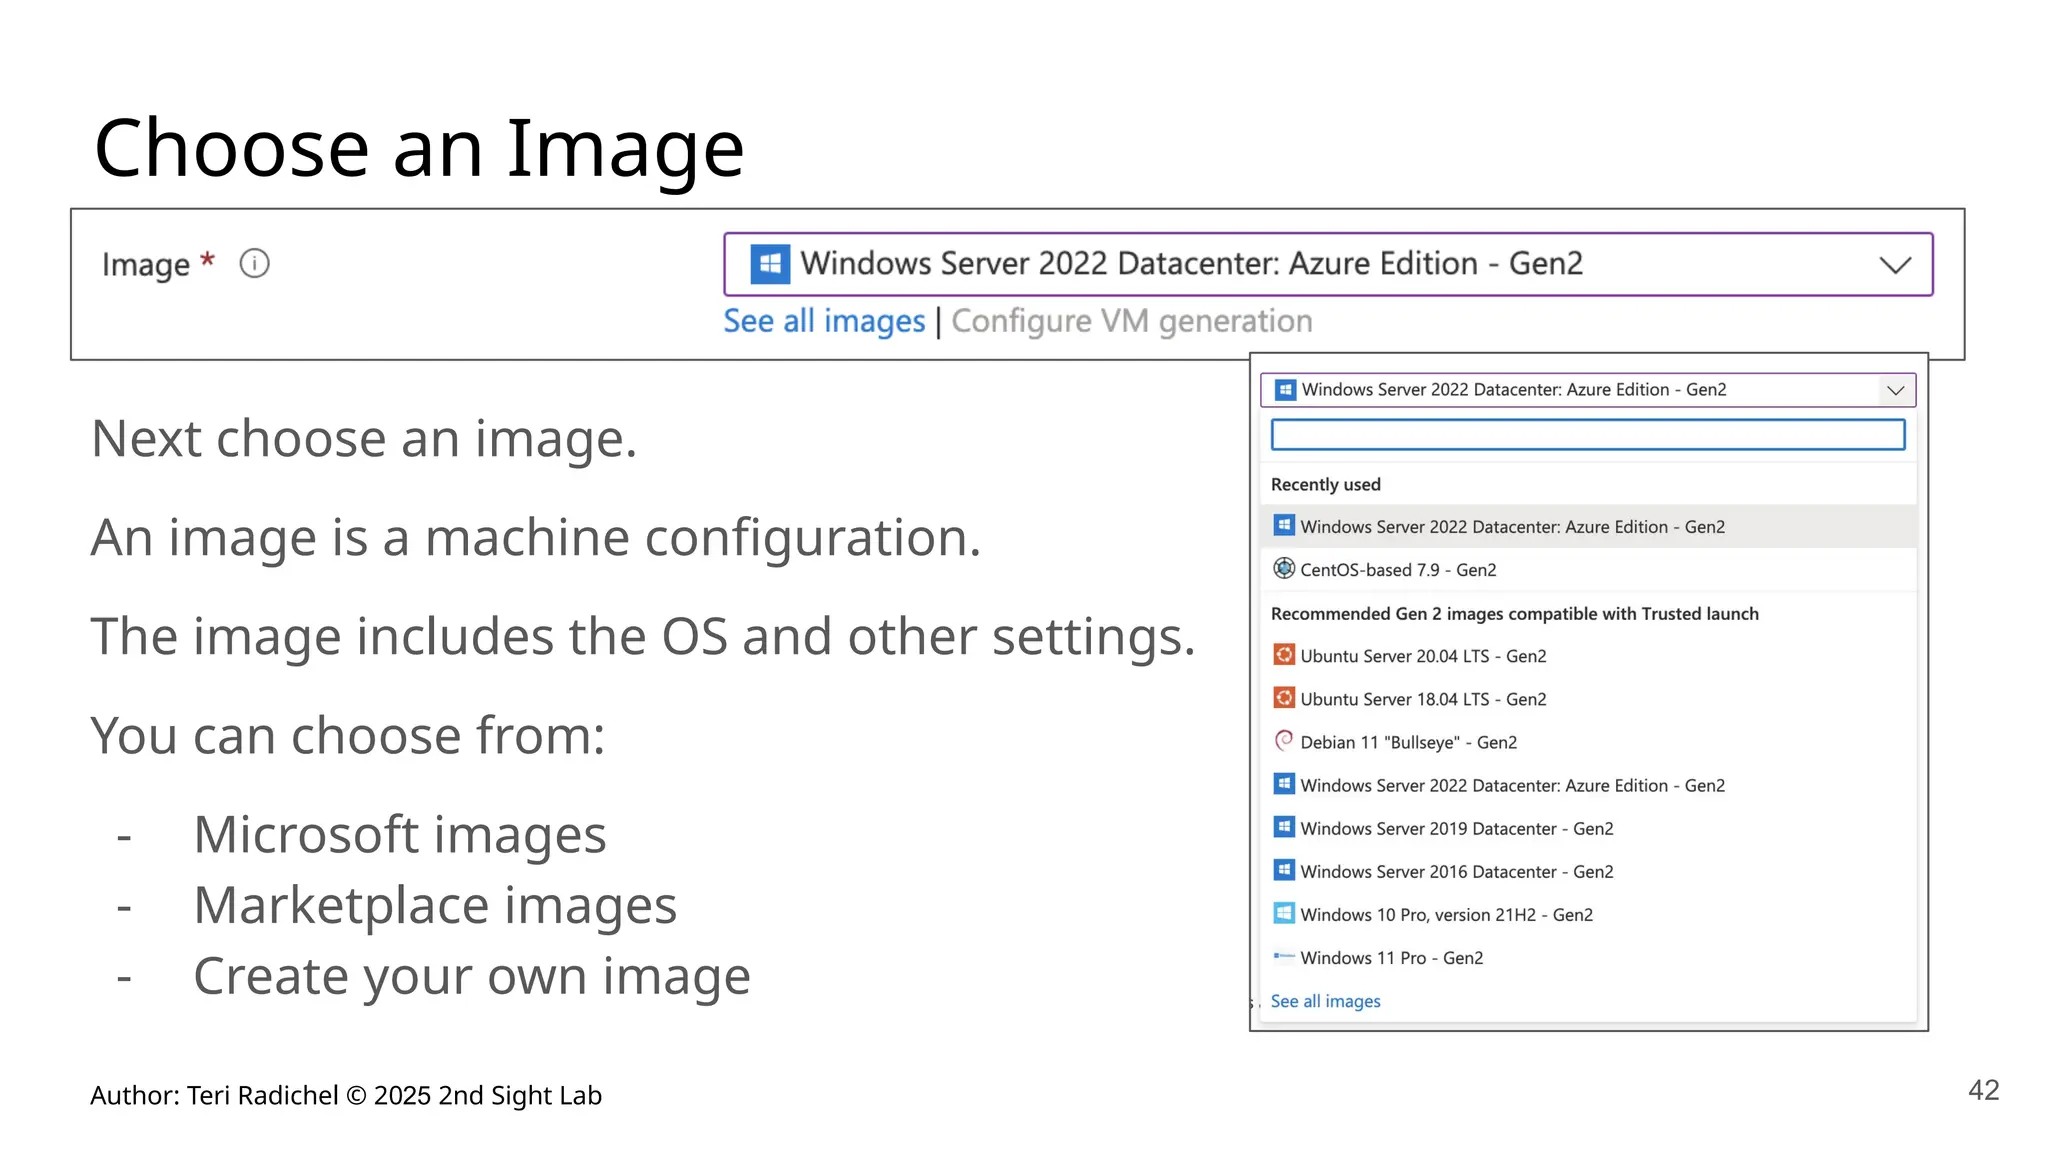The height and width of the screenshot is (1152, 2048).
Task: Click the Windows Server 2016 icon
Action: pos(1284,870)
